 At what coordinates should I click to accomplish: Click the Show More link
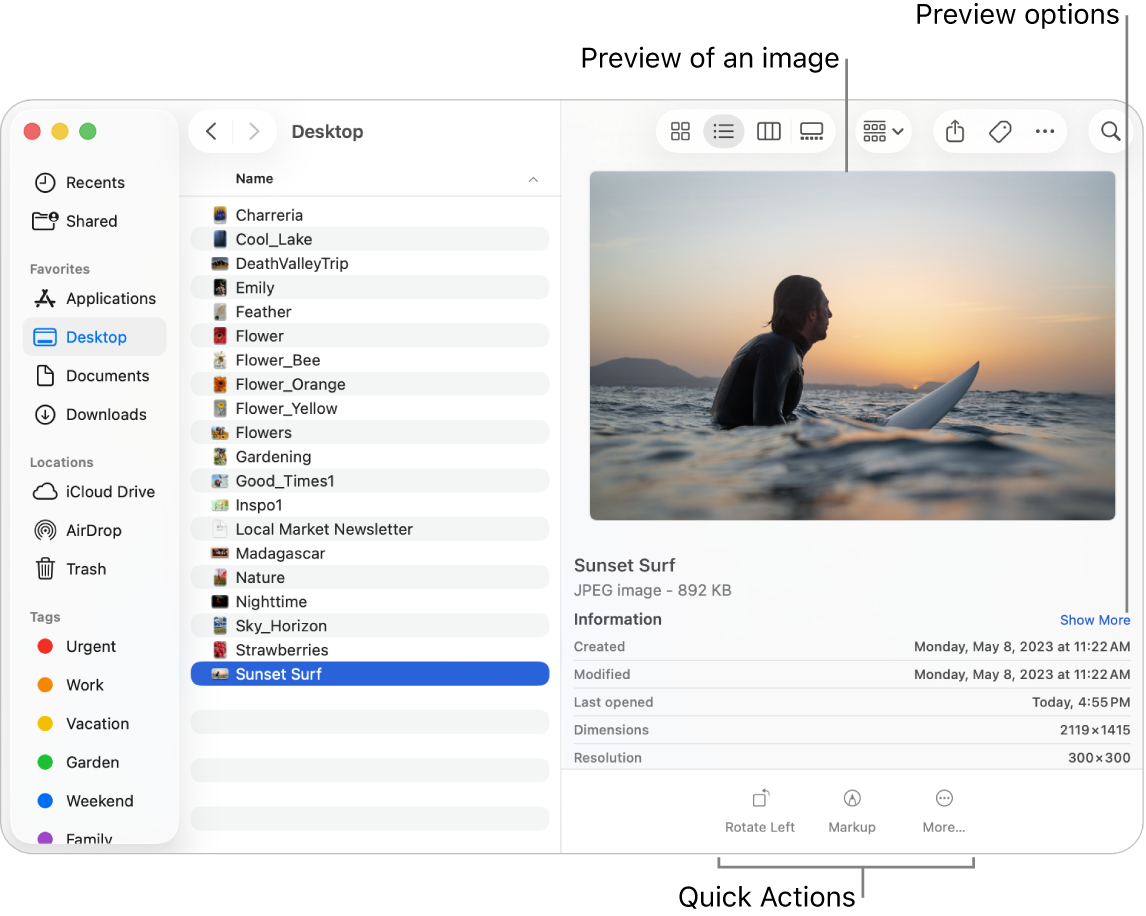[1094, 620]
